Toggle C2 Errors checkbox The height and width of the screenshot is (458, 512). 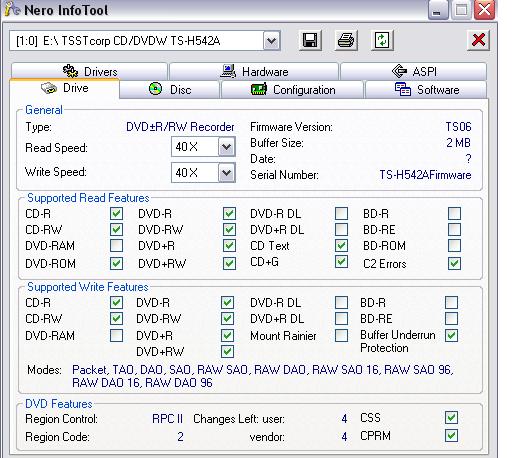click(x=455, y=264)
